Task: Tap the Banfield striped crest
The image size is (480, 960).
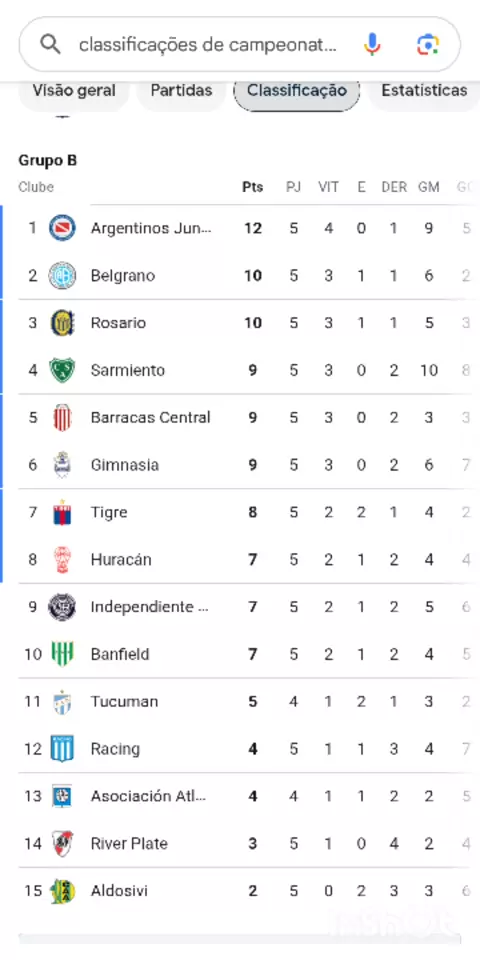Action: click(x=62, y=654)
